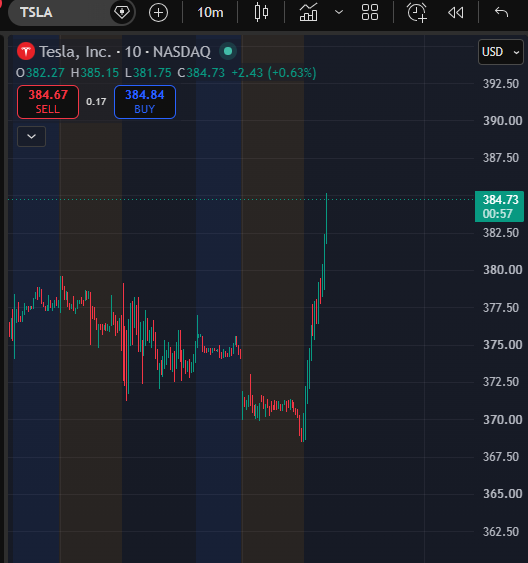Change the candlestick chart style
This screenshot has width=528, height=563.
point(261,13)
